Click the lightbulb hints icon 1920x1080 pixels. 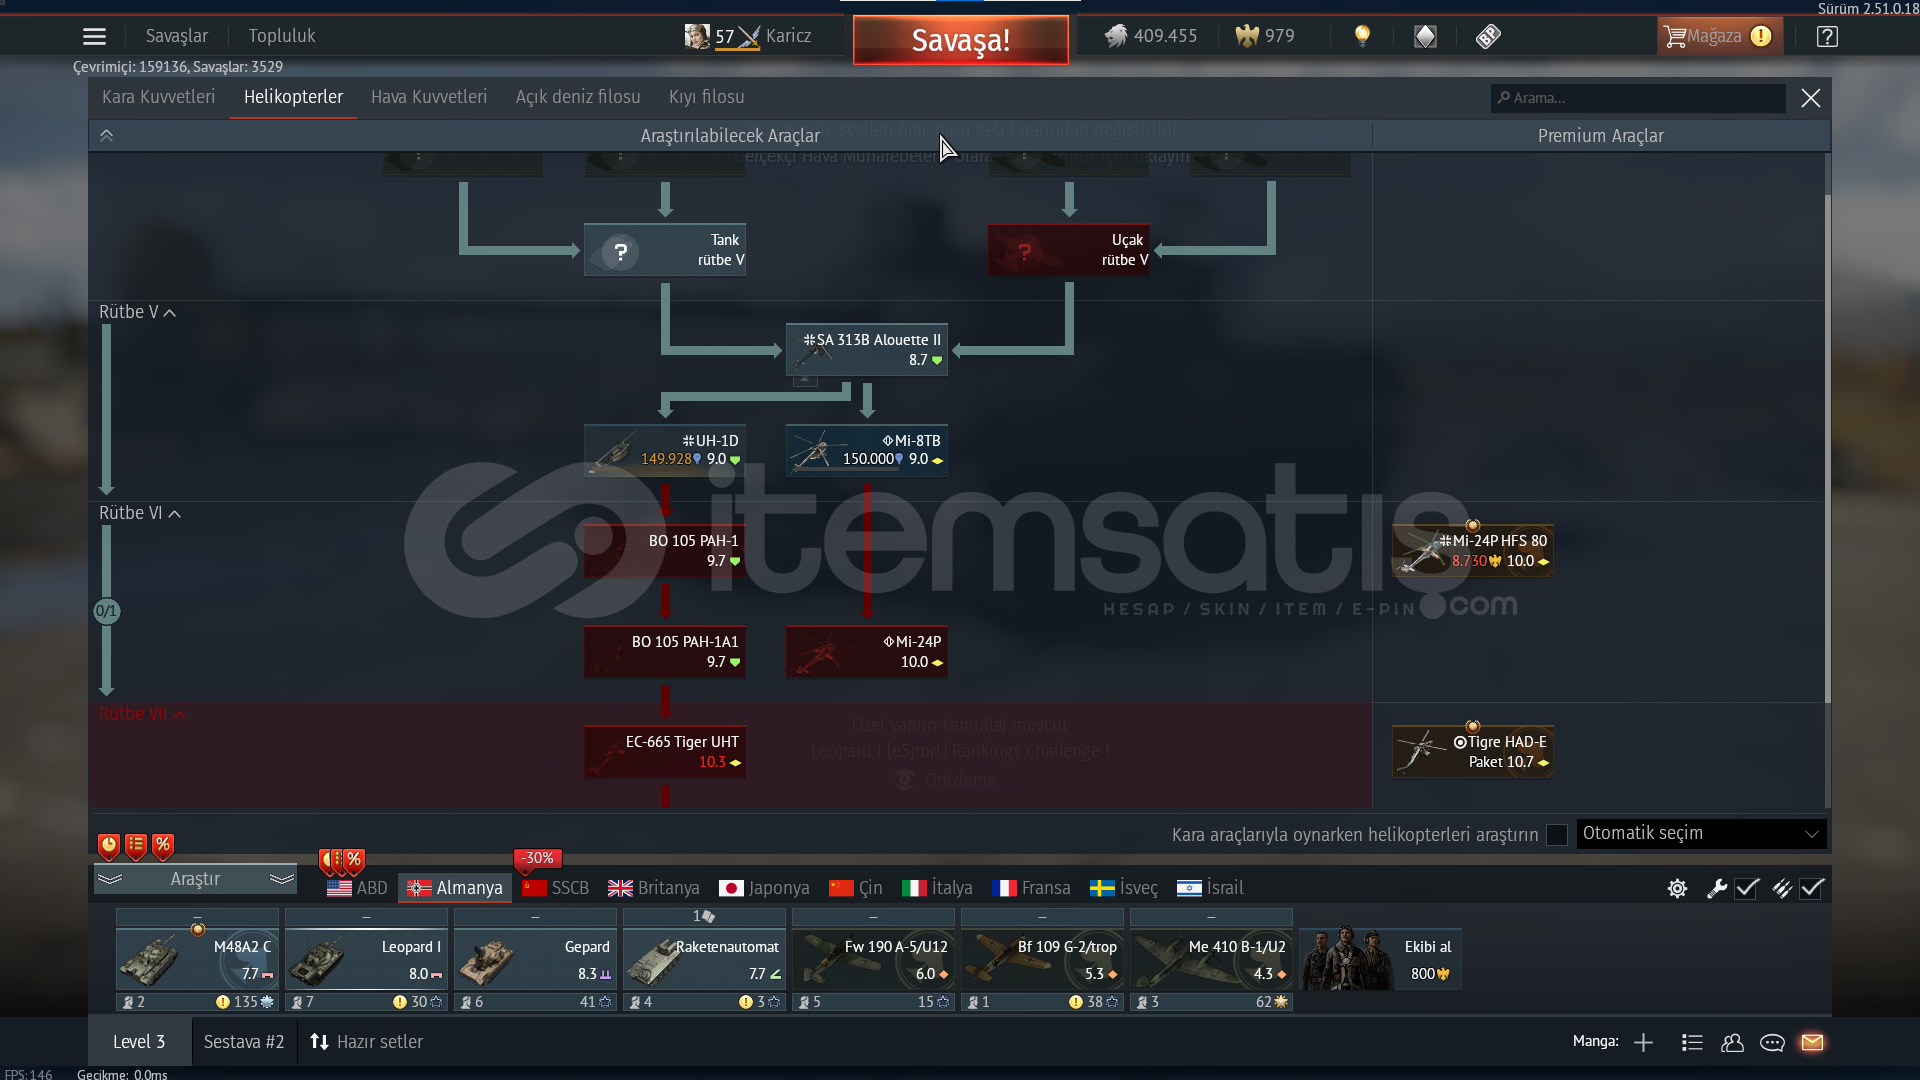click(x=1362, y=36)
